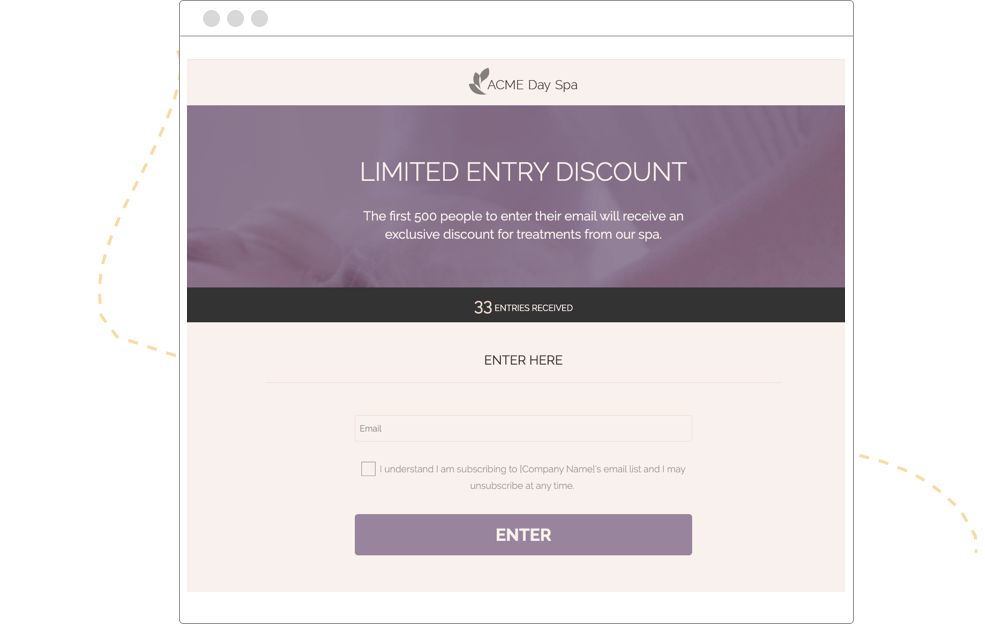985x624 pixels.
Task: Tick the email list subscription checkbox
Action: pyautogui.click(x=369, y=469)
